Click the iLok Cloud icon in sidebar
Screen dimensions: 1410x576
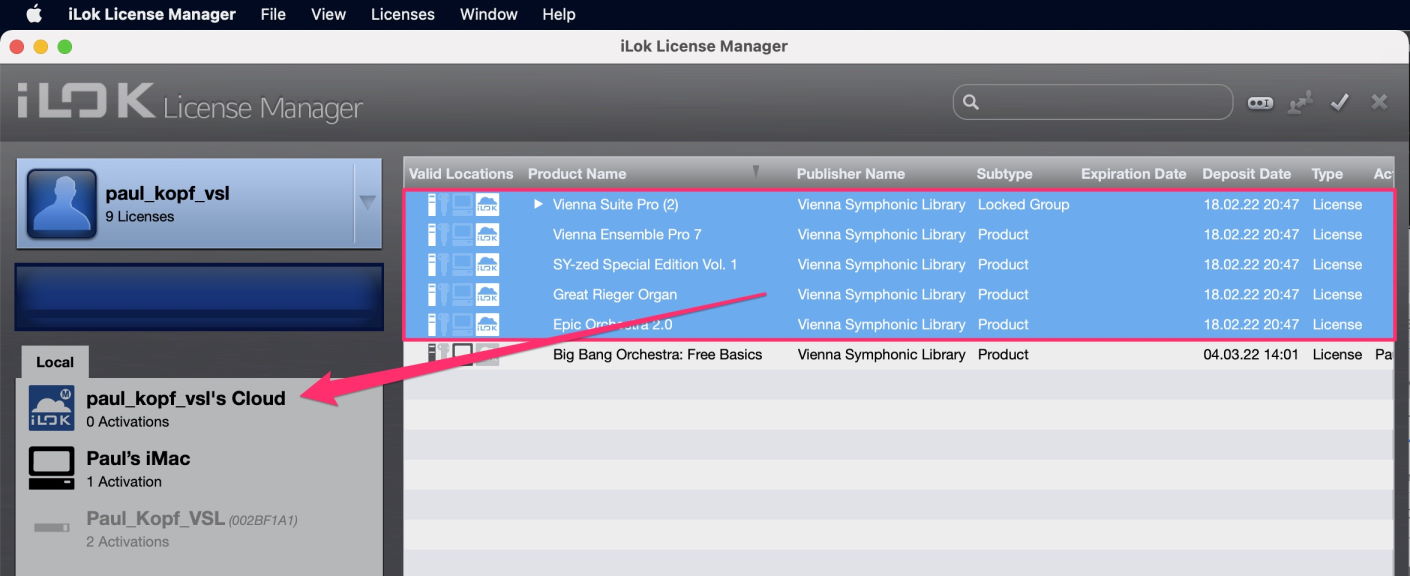[x=51, y=408]
